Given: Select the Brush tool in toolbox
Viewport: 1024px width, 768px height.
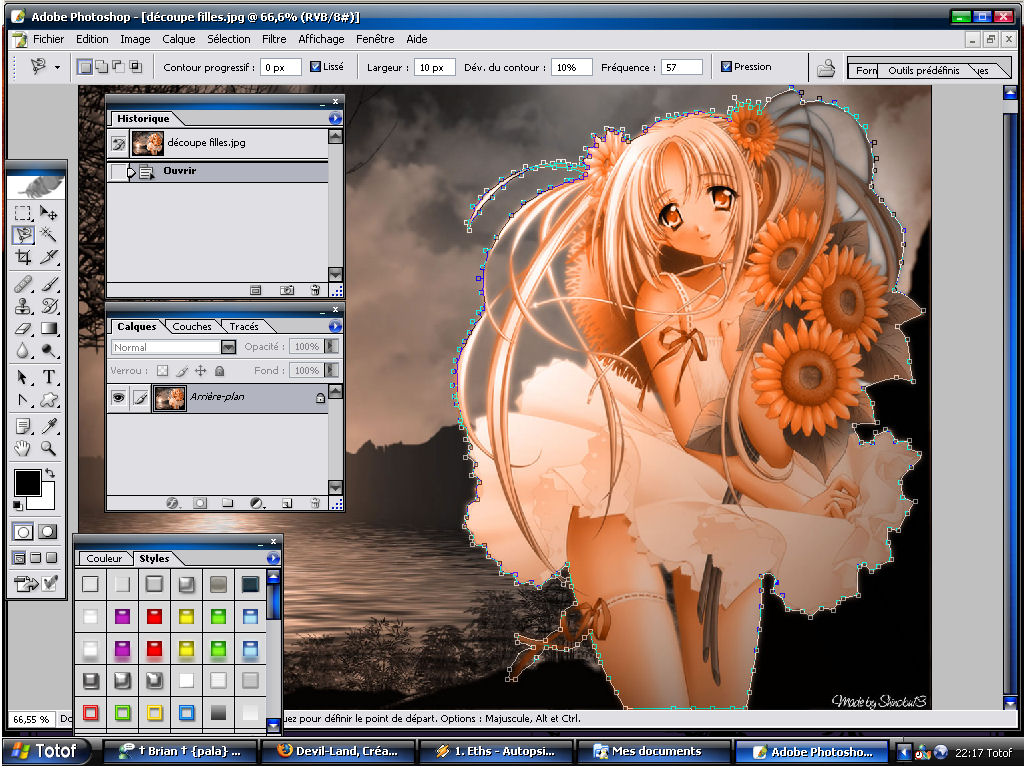Looking at the screenshot, I should click(48, 284).
